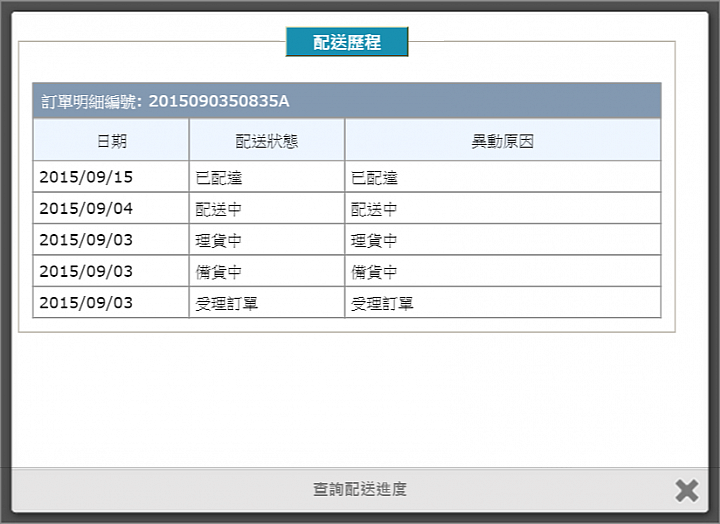Image resolution: width=720 pixels, height=524 pixels.
Task: Select the date in the 受理訂單 row
Action: (x=111, y=303)
